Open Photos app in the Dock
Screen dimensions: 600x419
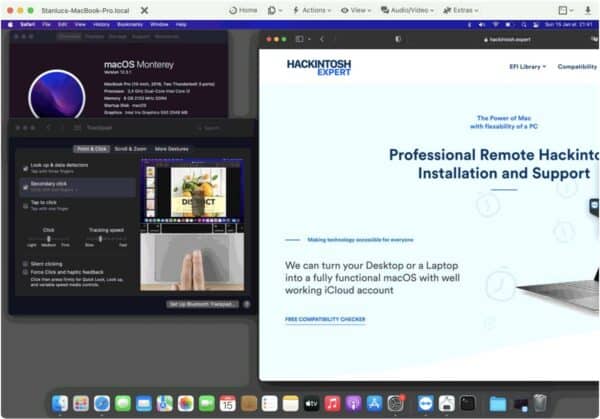[186, 403]
